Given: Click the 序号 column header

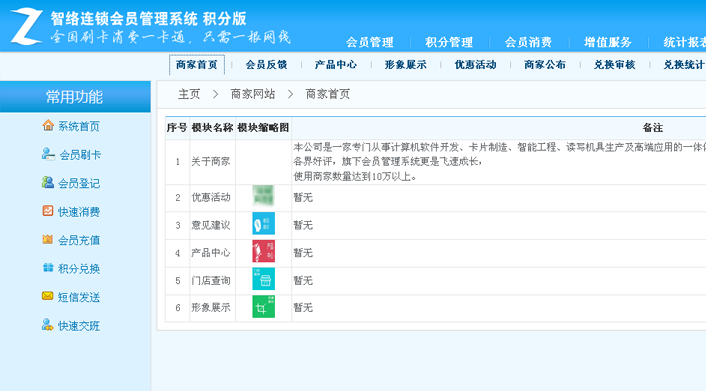Looking at the screenshot, I should [177, 128].
